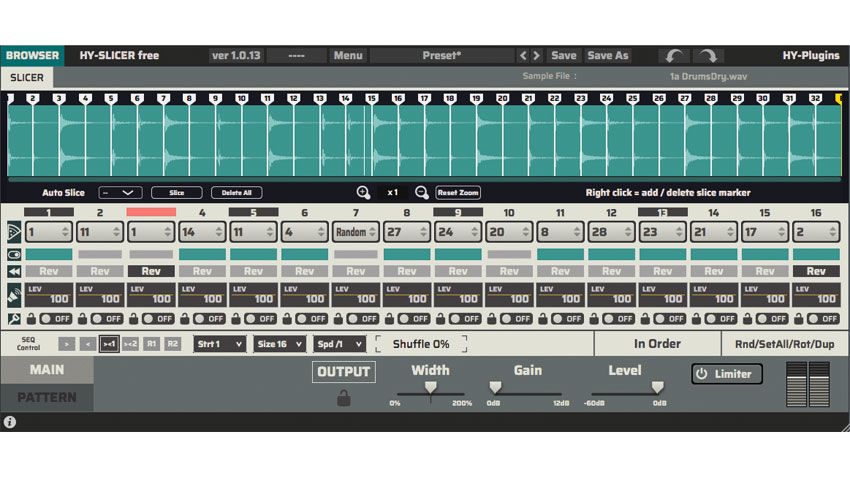Click Delete All slices button
This screenshot has height=478, width=850.
[x=236, y=192]
